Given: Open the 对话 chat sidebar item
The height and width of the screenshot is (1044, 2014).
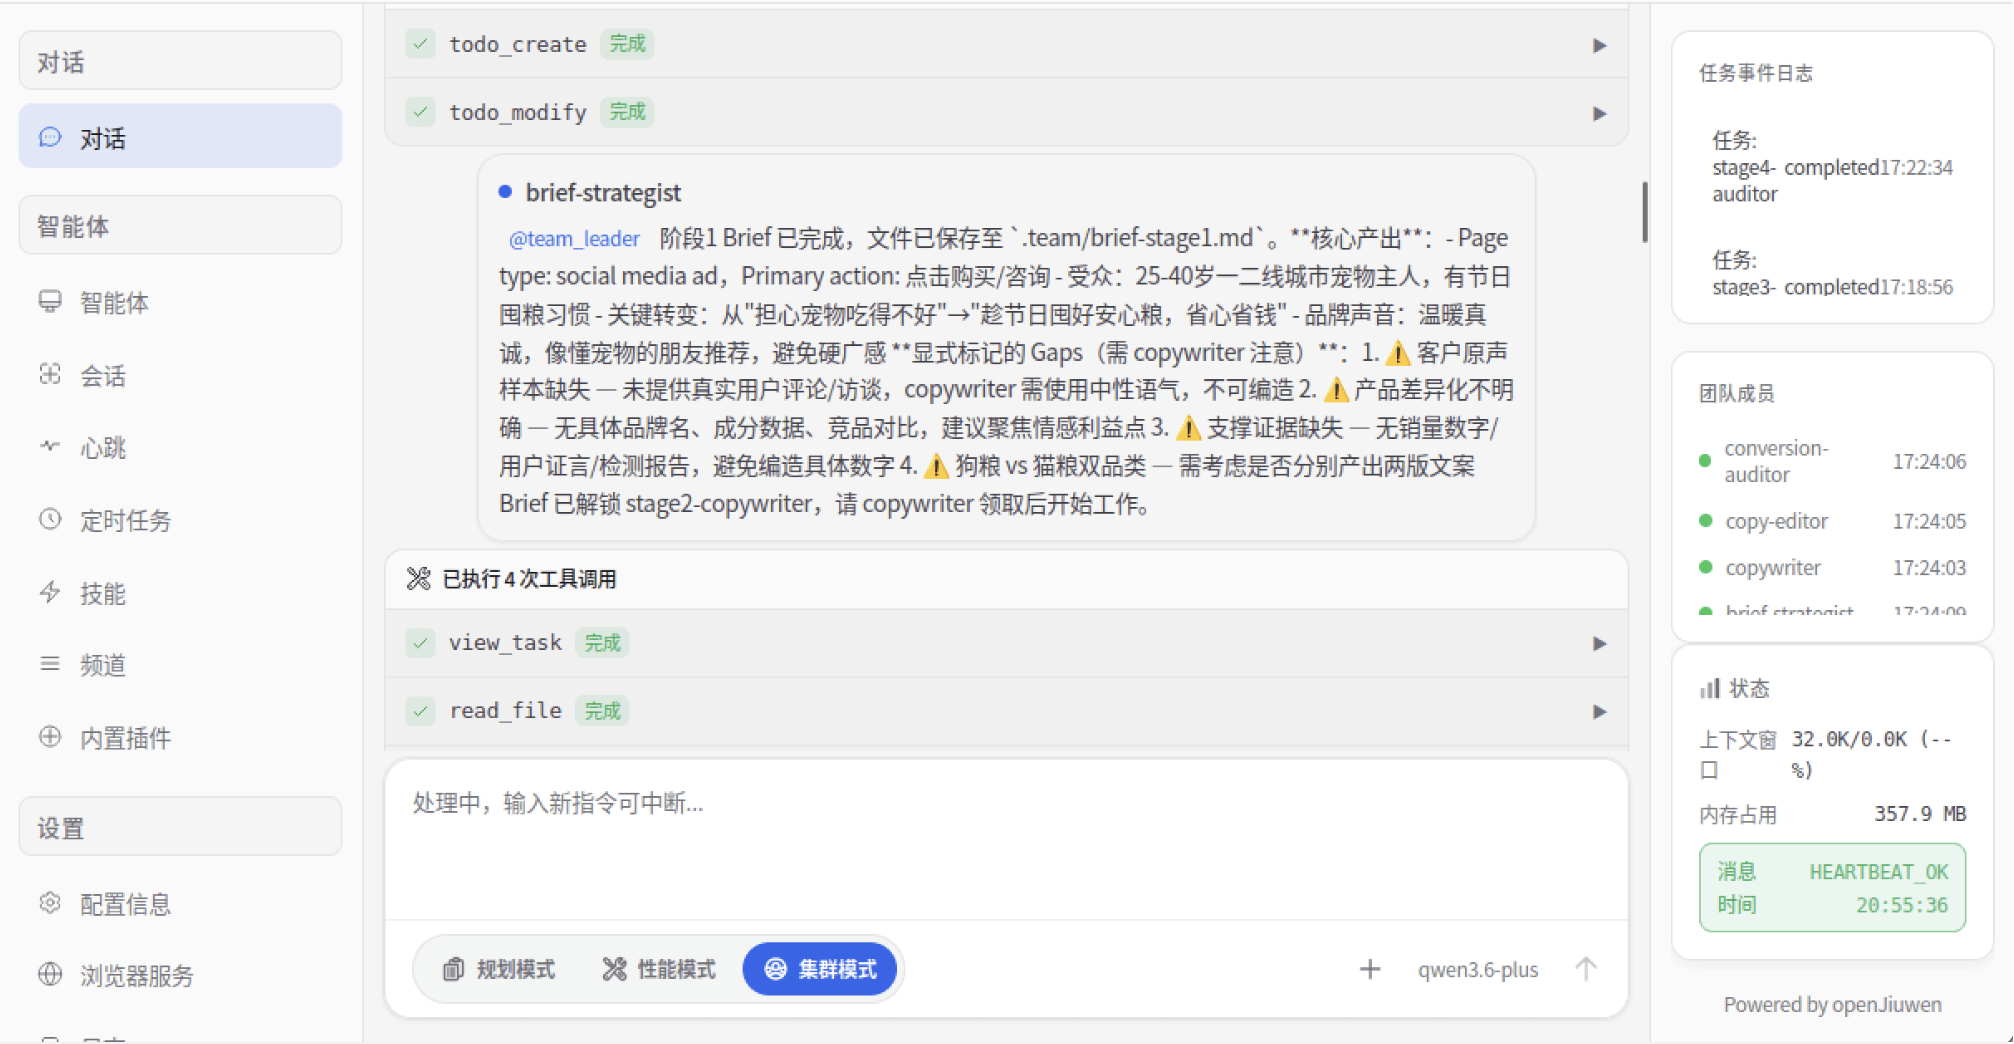Looking at the screenshot, I should [x=180, y=137].
